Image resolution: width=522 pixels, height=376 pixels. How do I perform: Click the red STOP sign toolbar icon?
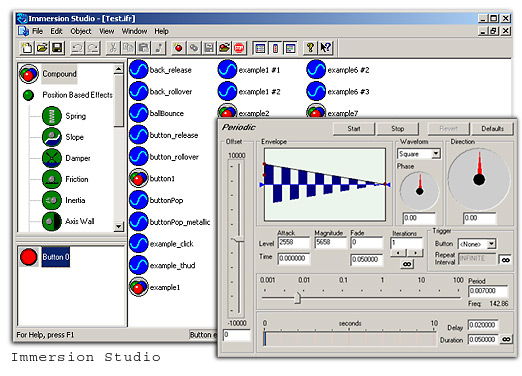click(239, 48)
